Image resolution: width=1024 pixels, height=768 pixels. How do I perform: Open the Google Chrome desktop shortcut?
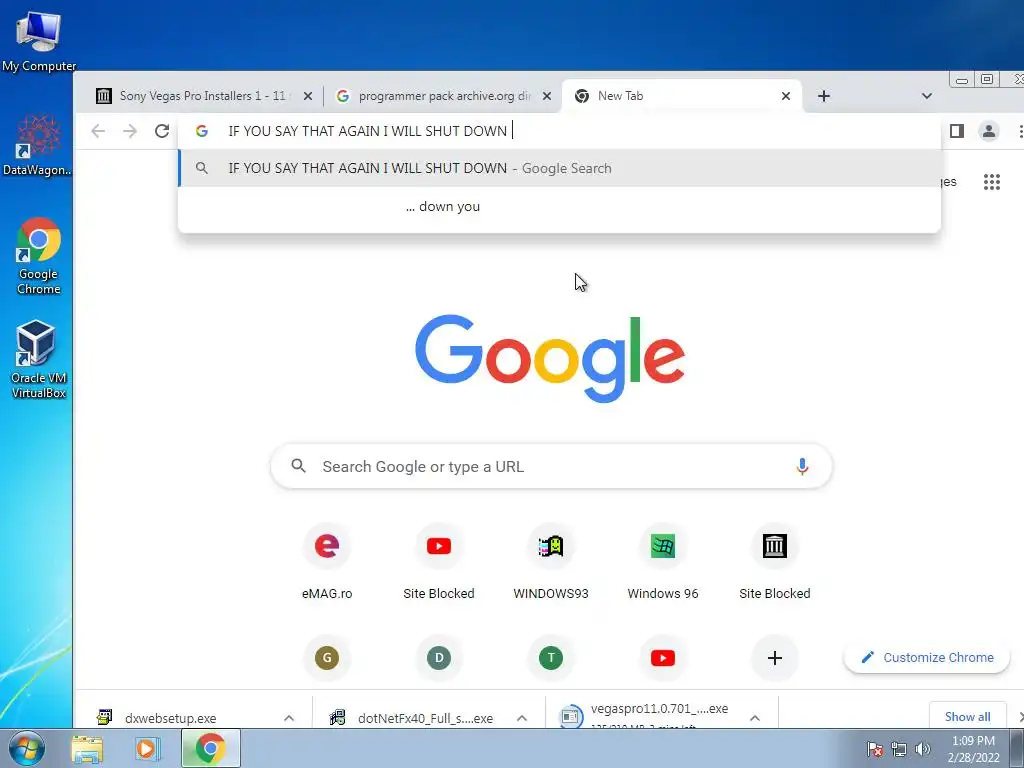pyautogui.click(x=38, y=255)
